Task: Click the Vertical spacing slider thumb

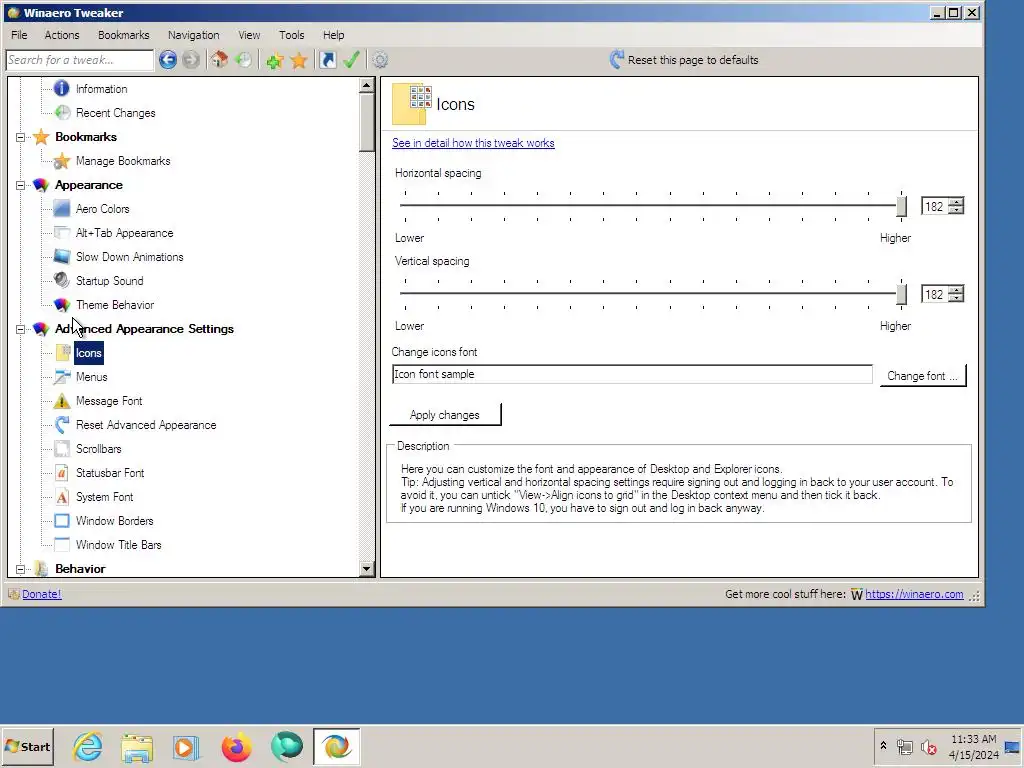Action: pyautogui.click(x=901, y=294)
